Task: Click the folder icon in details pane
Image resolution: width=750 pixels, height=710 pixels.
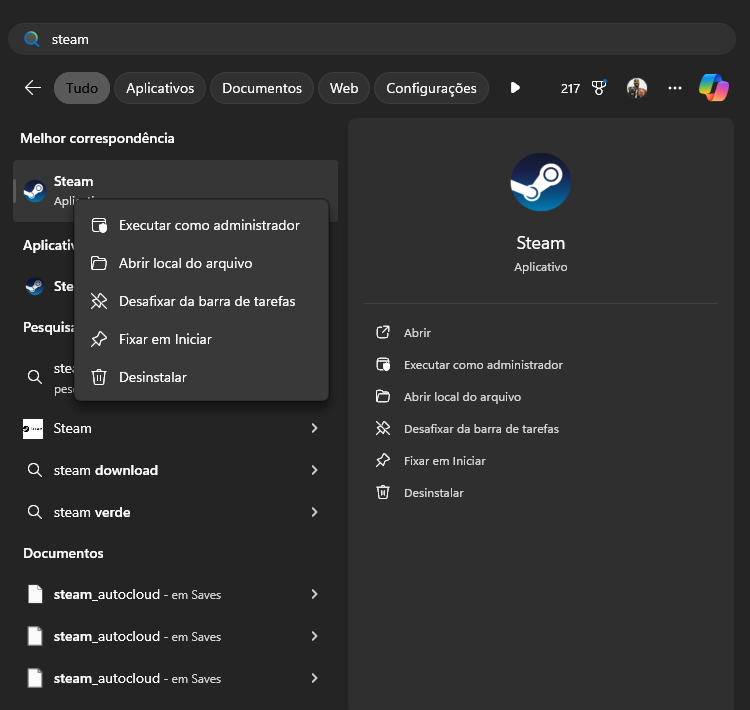Action: (x=383, y=396)
